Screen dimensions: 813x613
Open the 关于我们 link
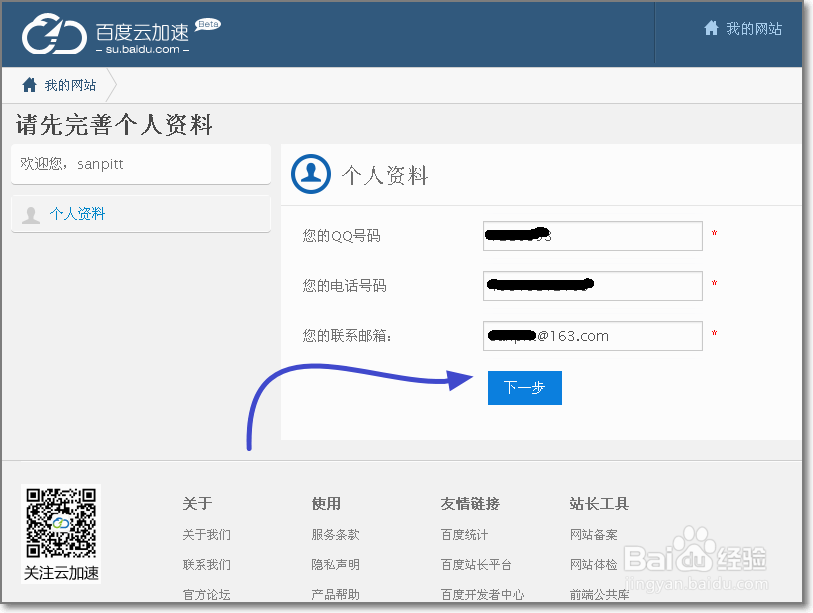206,534
